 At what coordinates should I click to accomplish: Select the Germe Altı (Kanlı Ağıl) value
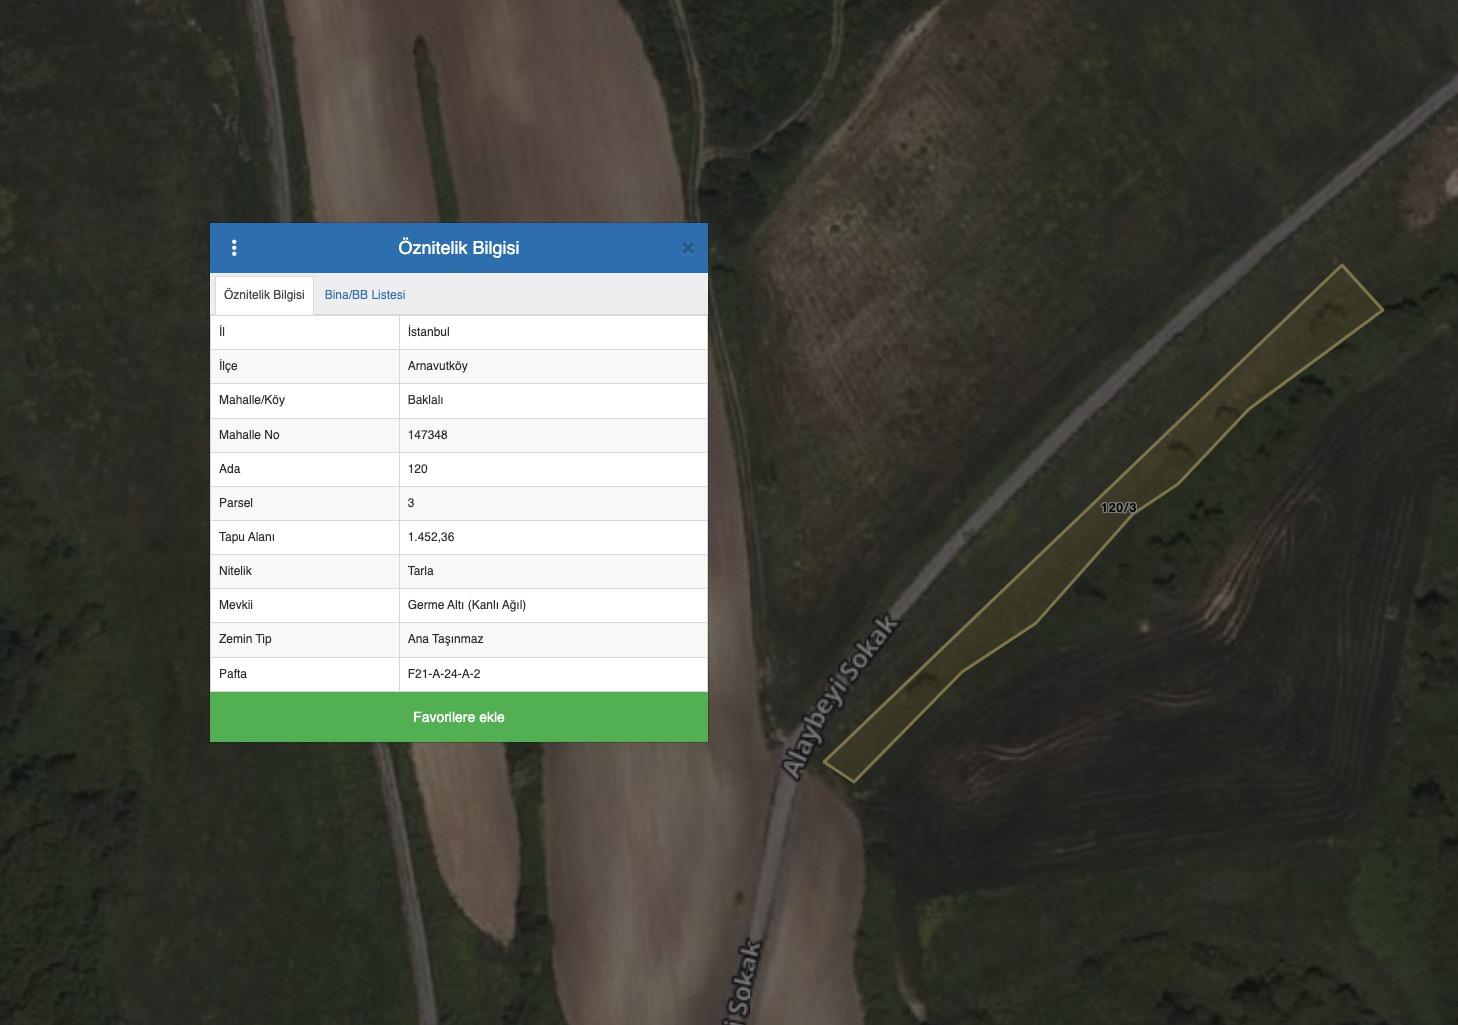467,605
